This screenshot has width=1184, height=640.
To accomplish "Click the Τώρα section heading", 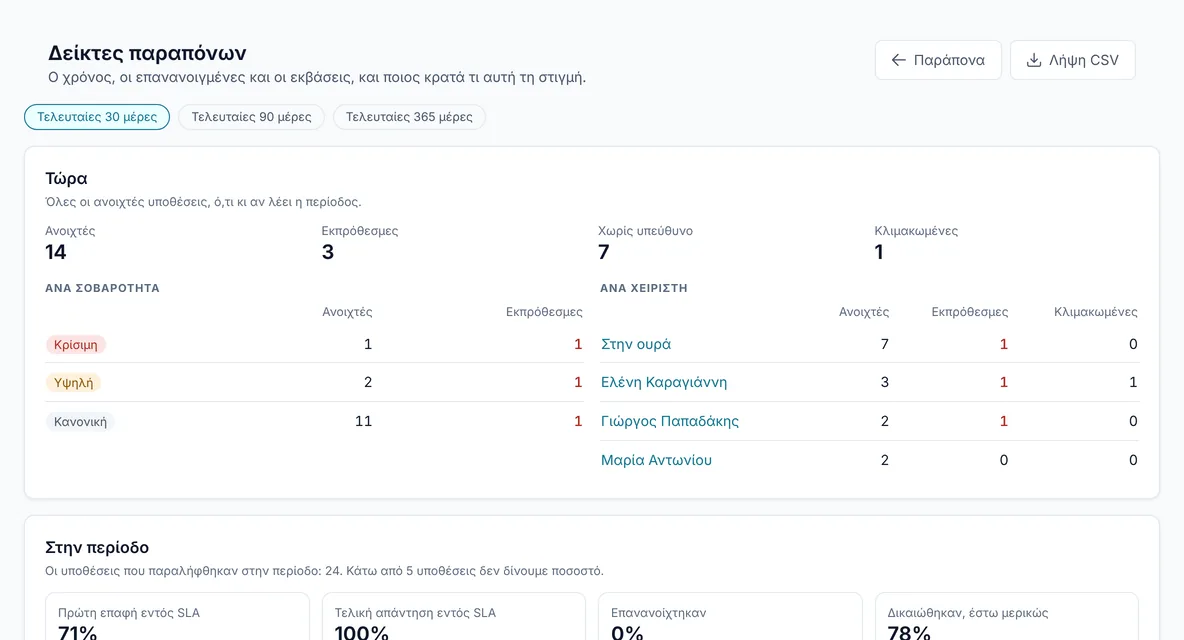I will (x=66, y=179).
